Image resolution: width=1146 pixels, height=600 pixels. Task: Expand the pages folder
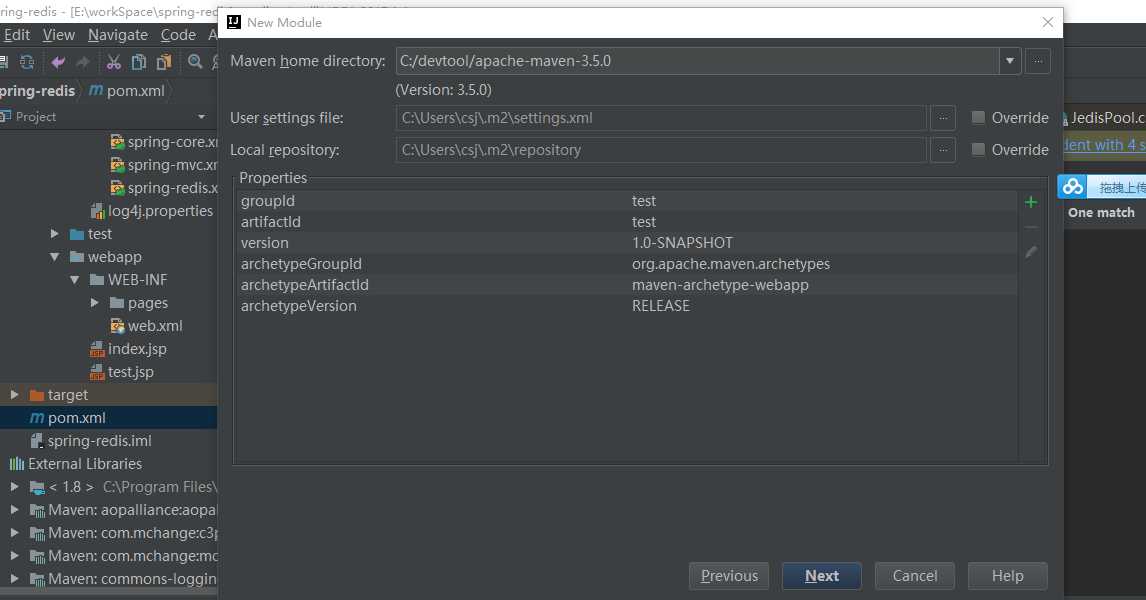(x=95, y=303)
